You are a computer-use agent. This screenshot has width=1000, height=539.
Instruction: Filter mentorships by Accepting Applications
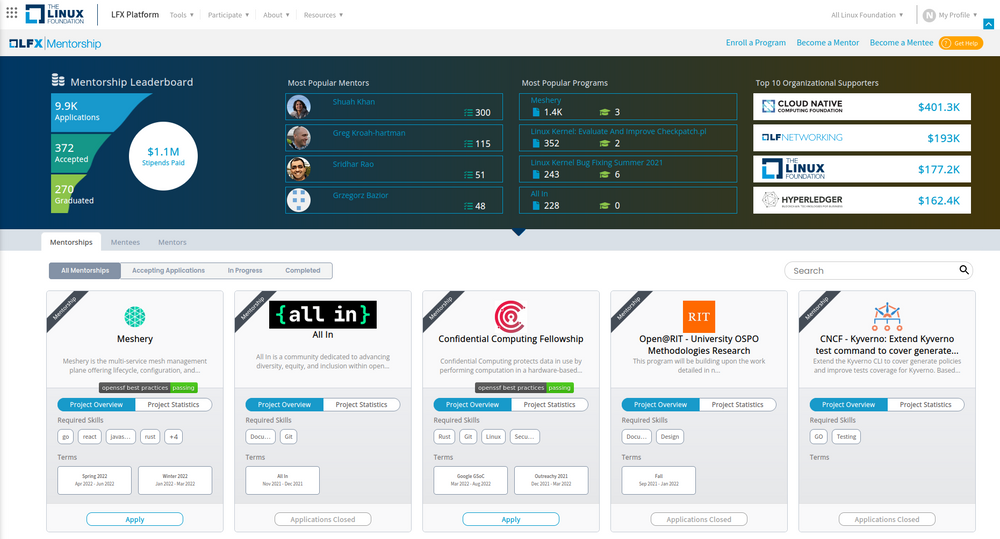[168, 271]
